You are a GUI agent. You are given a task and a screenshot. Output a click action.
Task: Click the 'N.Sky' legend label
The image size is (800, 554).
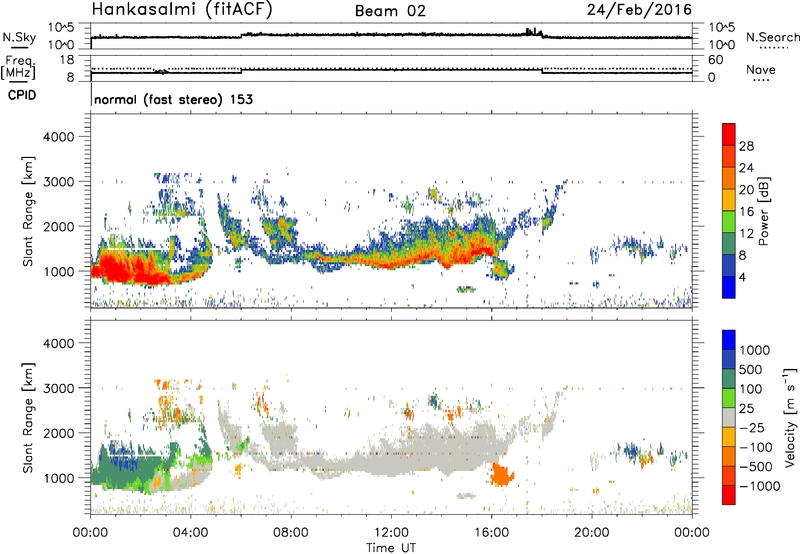[x=19, y=37]
